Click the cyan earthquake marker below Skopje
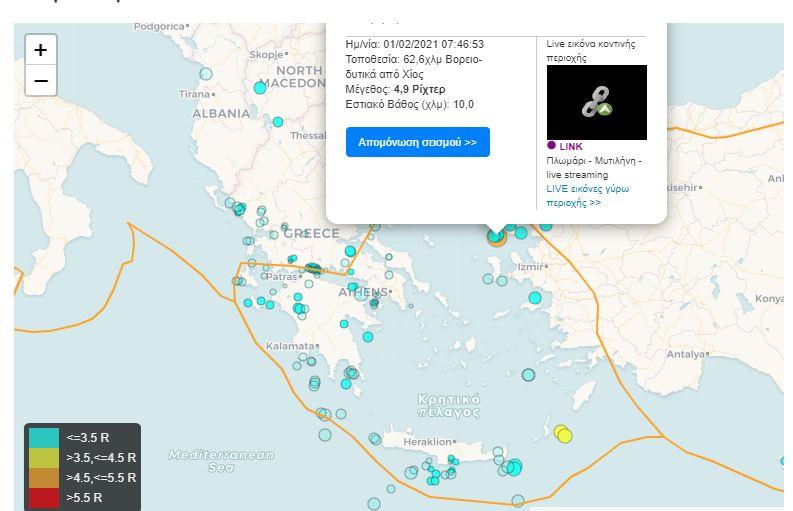The image size is (793, 511). [x=260, y=88]
